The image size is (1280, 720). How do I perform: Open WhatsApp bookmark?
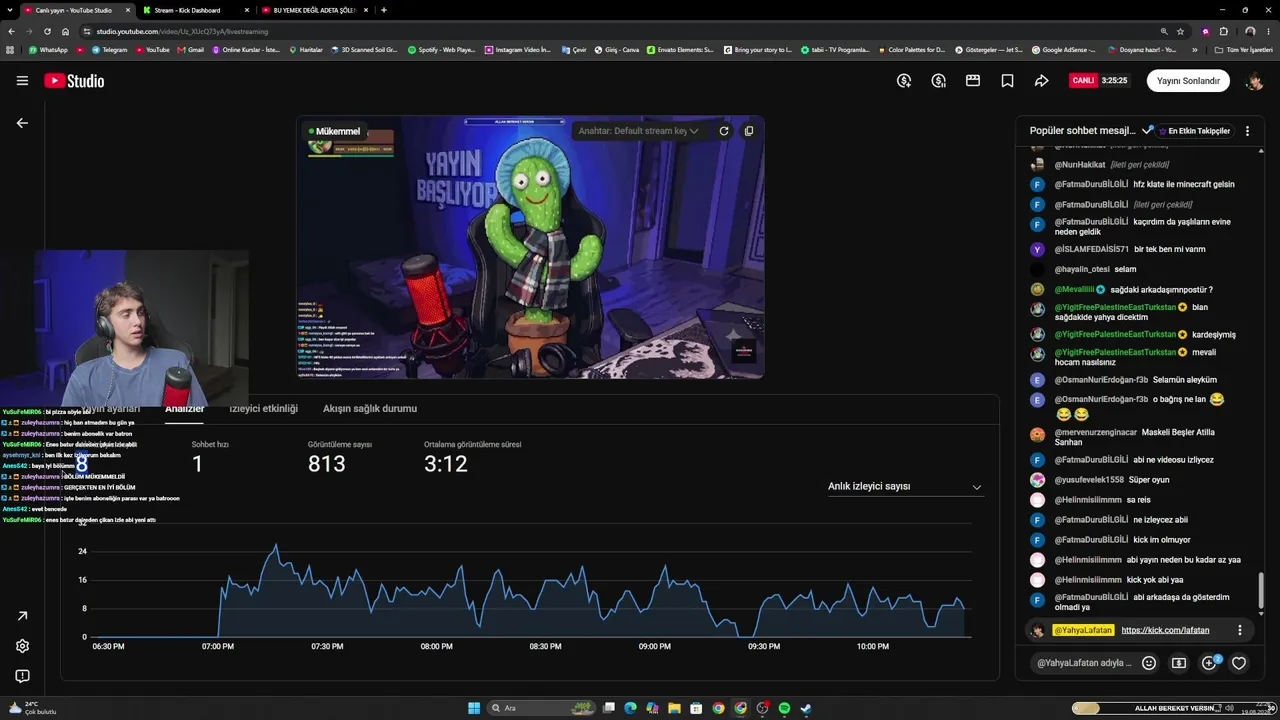pyautogui.click(x=49, y=49)
